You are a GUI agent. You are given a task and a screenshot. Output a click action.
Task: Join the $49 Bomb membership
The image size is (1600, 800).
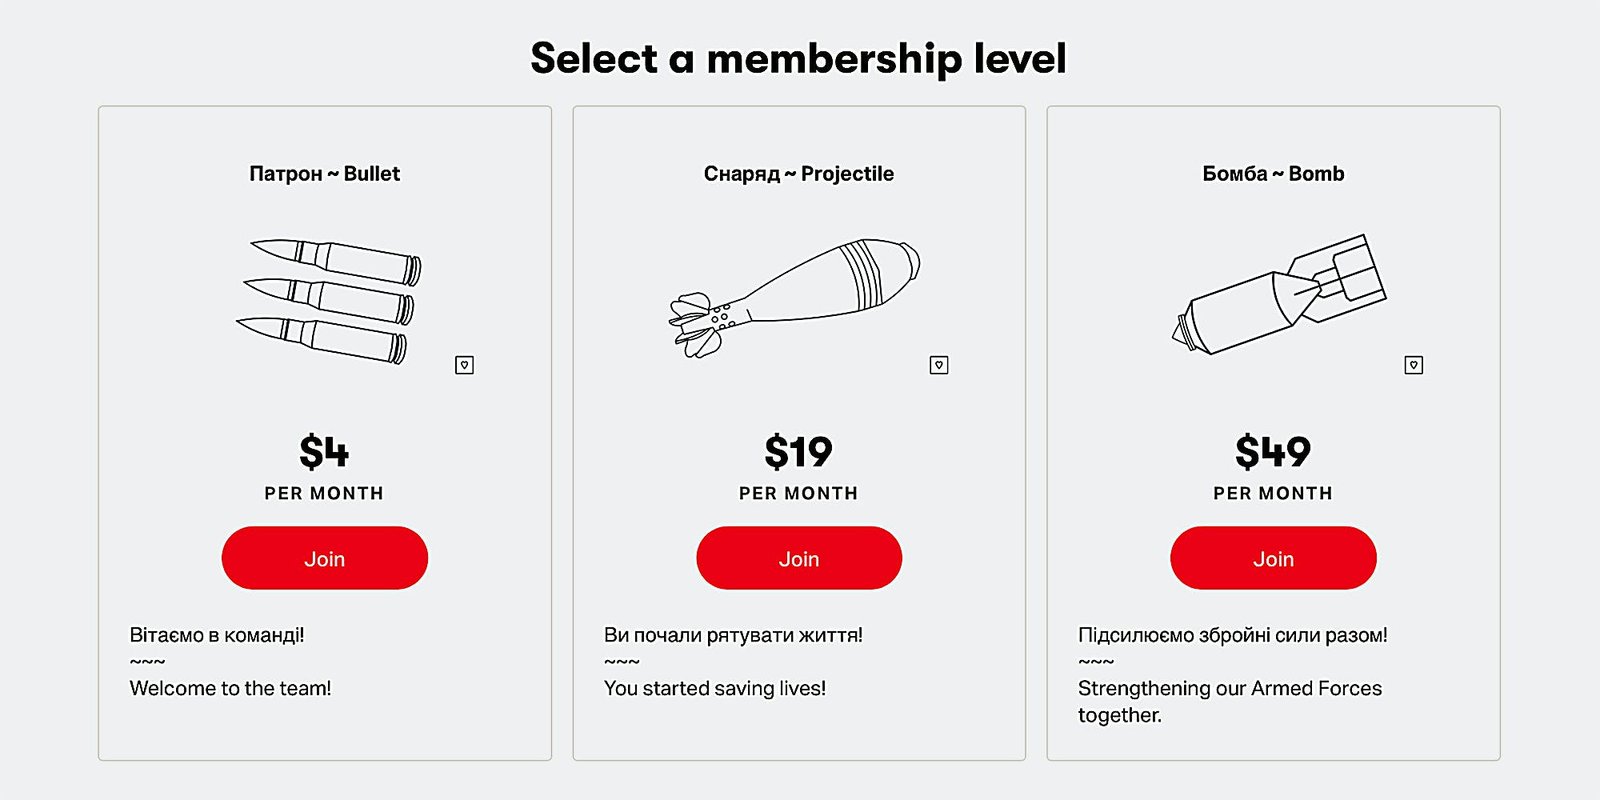tap(1273, 558)
